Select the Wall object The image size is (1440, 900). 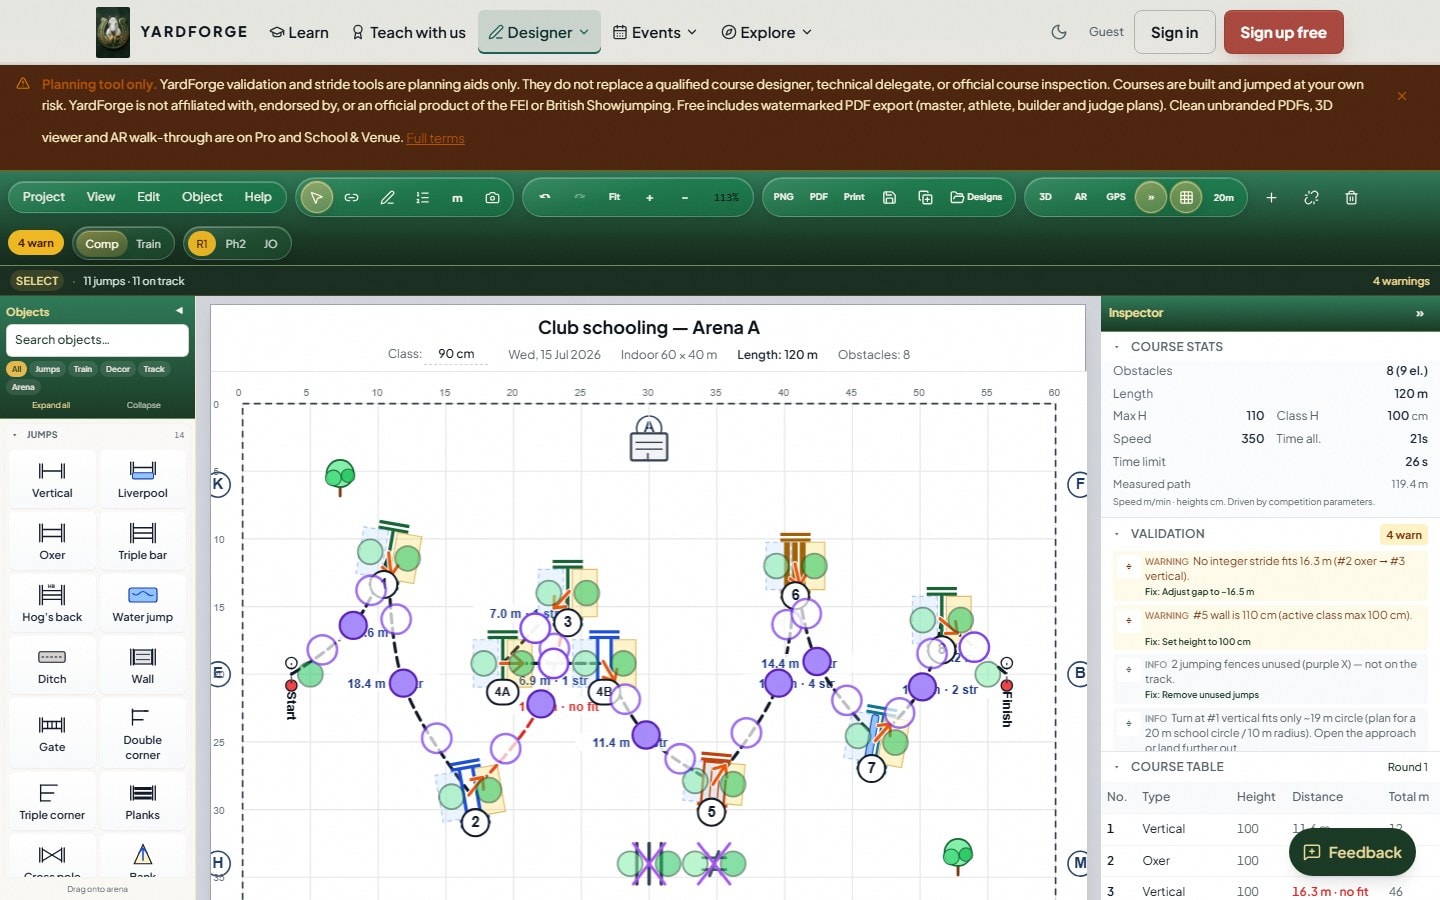(142, 664)
